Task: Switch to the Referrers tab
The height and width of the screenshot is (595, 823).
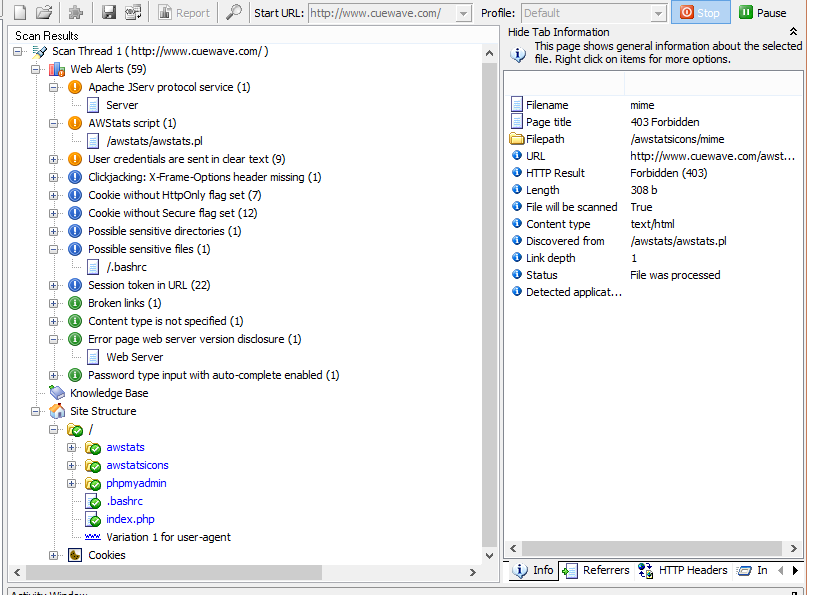Action: 596,570
